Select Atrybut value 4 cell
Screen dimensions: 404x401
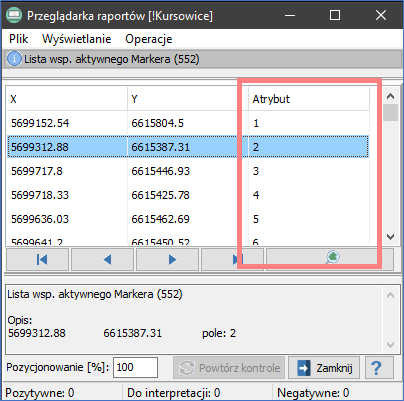(309, 195)
